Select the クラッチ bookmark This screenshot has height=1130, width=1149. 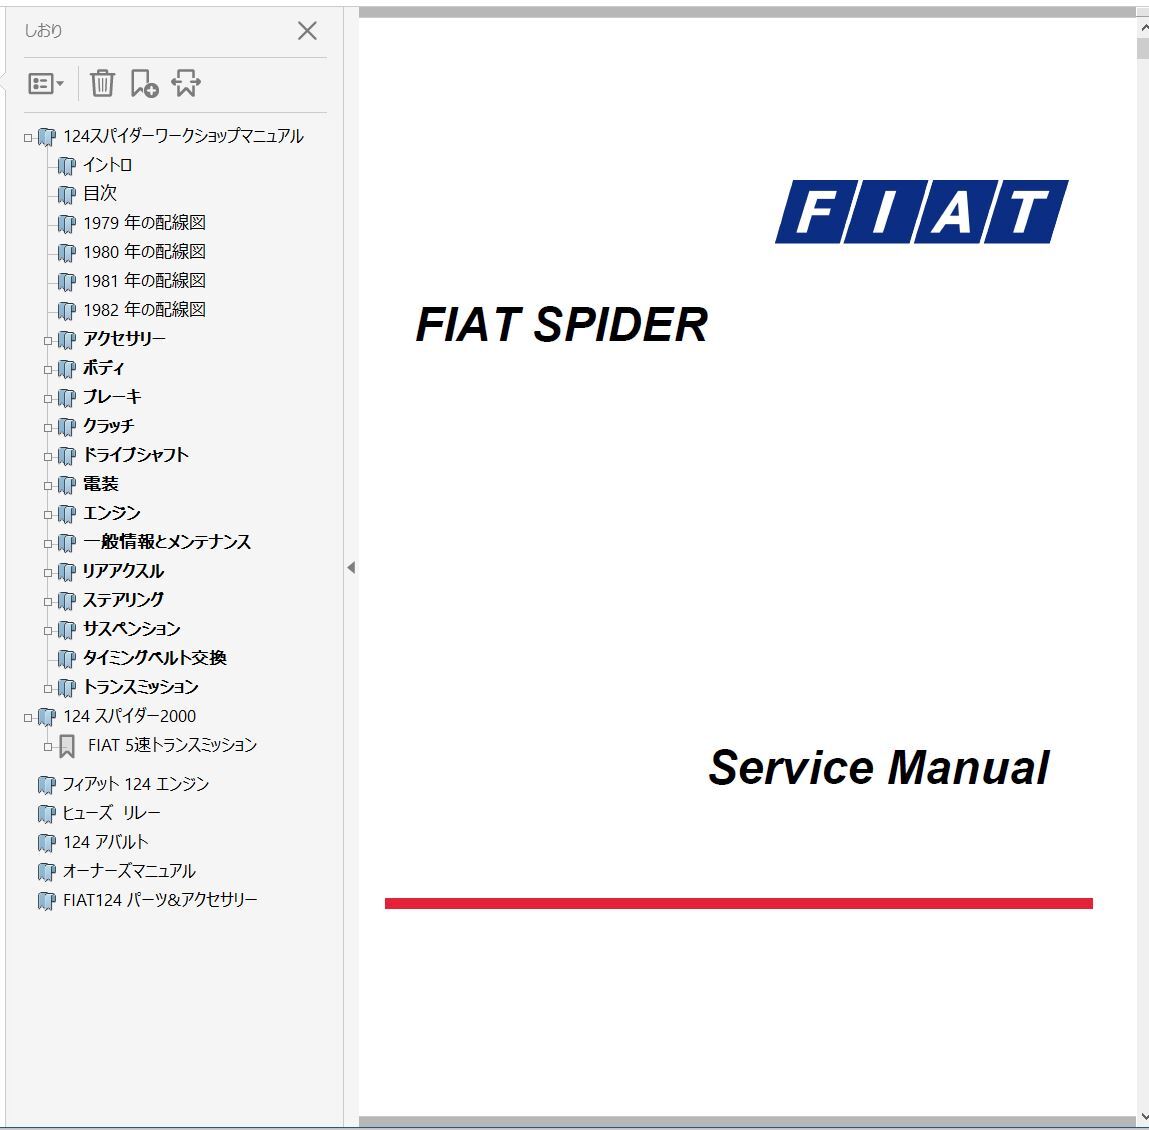pos(108,426)
